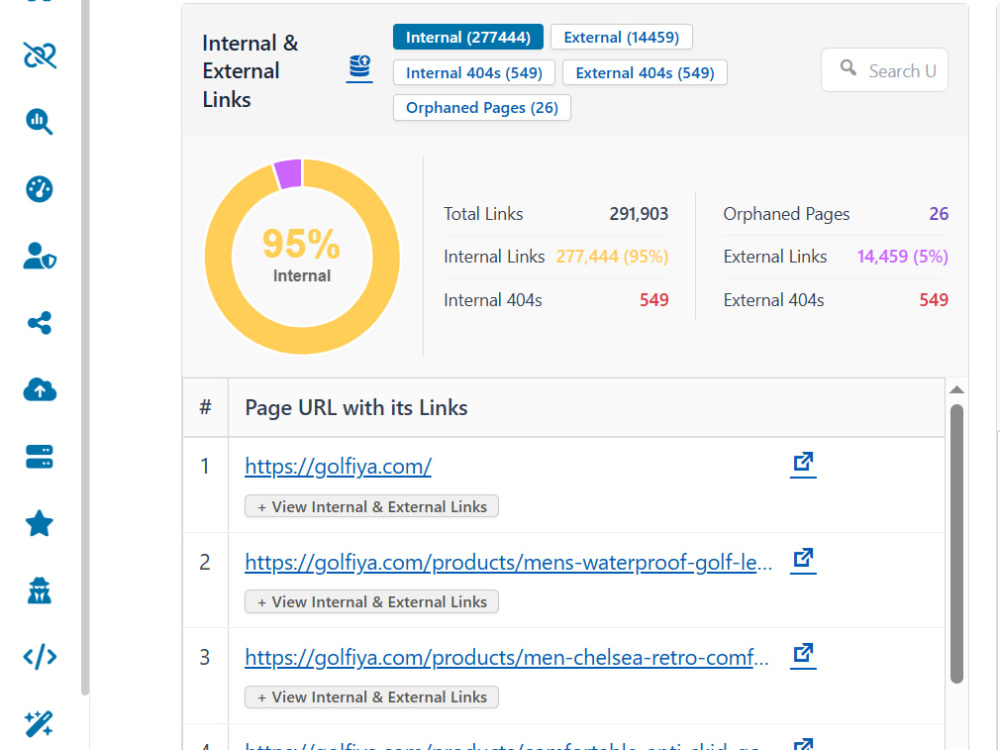Focus the Search URL input field
This screenshot has width=1000, height=750.
tap(885, 70)
